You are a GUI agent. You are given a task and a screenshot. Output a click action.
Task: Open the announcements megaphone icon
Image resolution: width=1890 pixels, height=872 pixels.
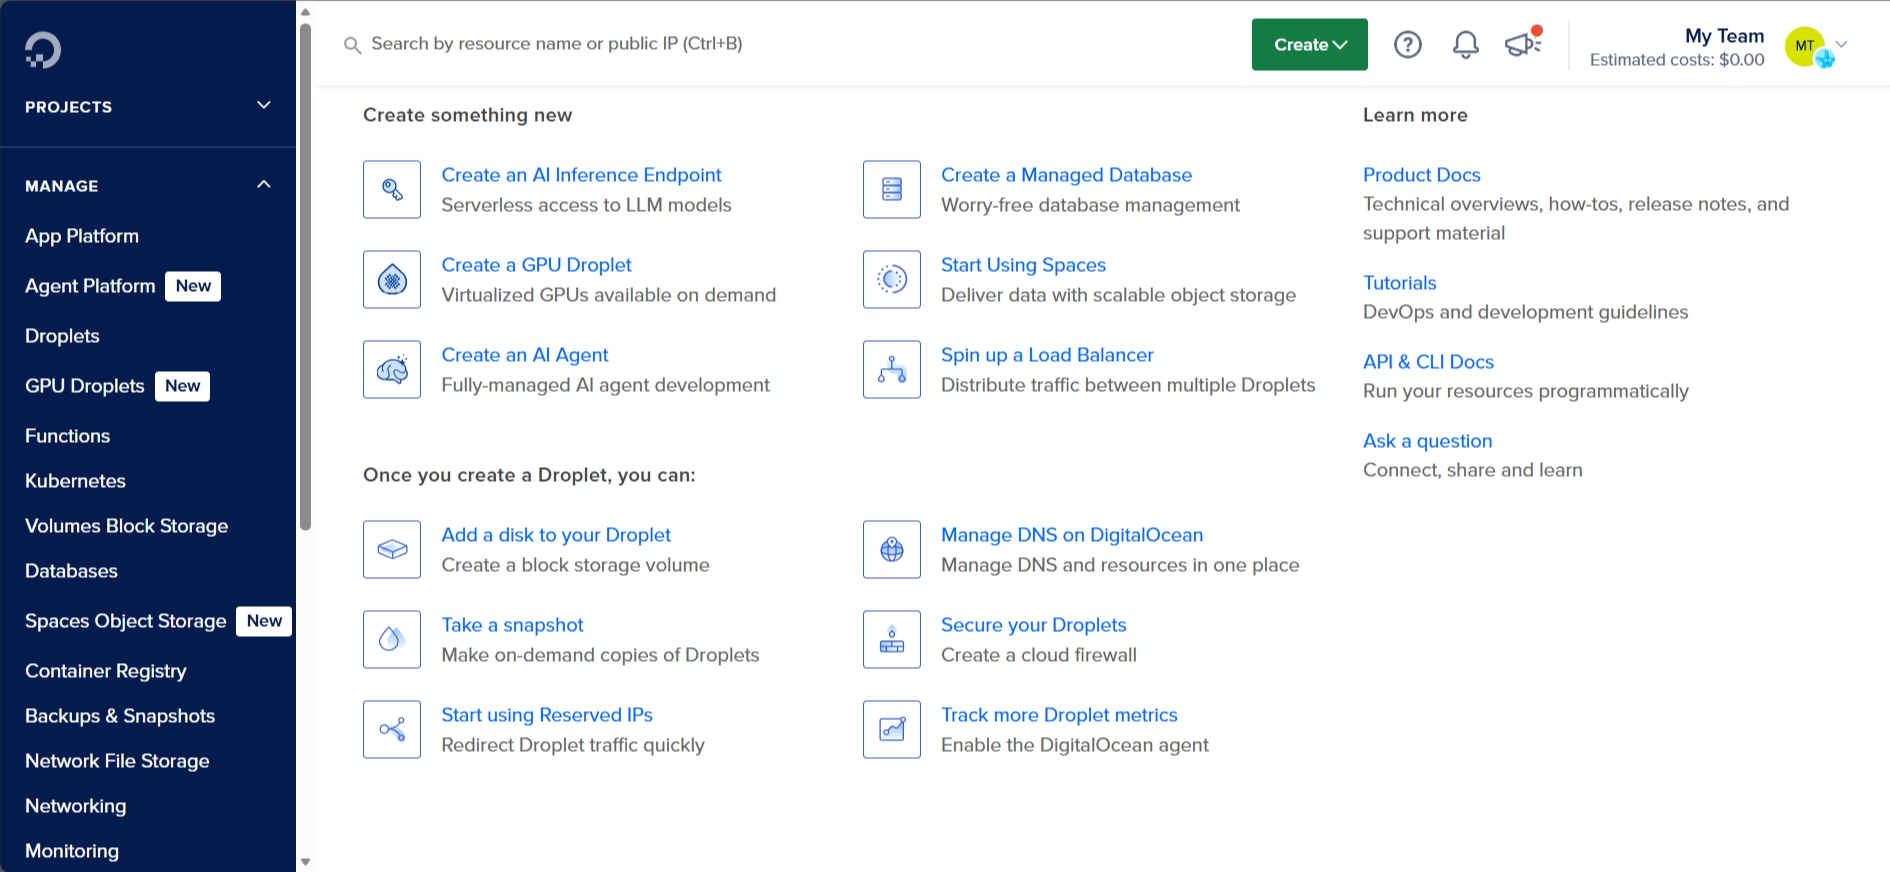(x=1523, y=43)
